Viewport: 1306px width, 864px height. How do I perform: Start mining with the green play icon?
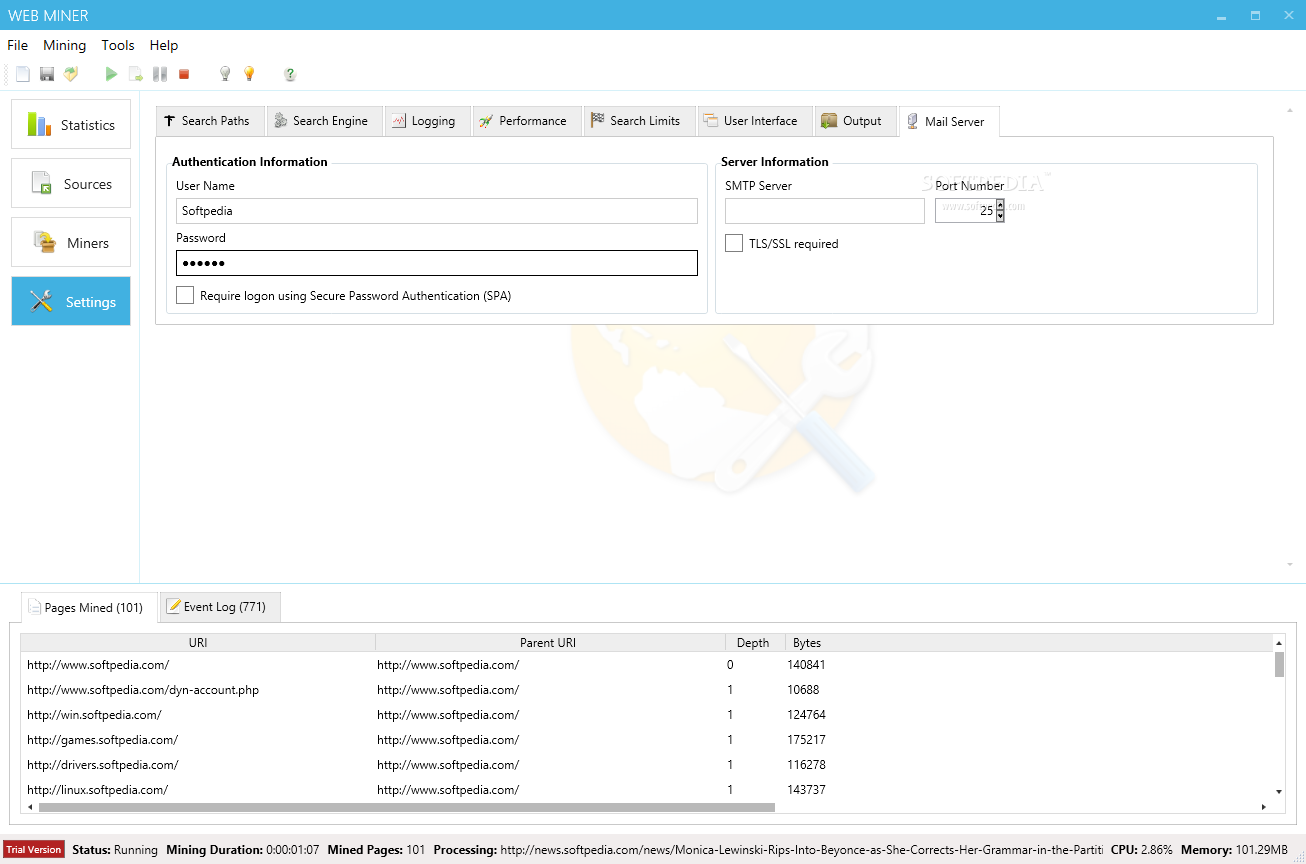tap(111, 74)
